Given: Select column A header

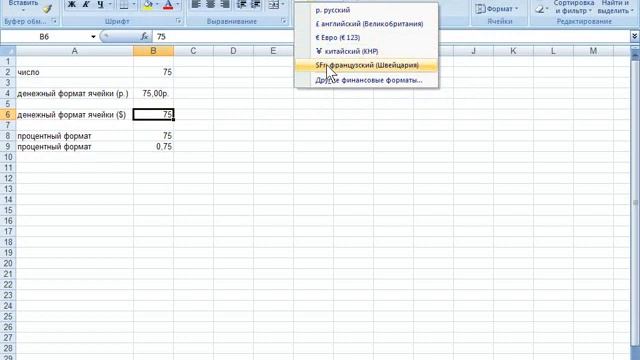Looking at the screenshot, I should click(x=74, y=51).
